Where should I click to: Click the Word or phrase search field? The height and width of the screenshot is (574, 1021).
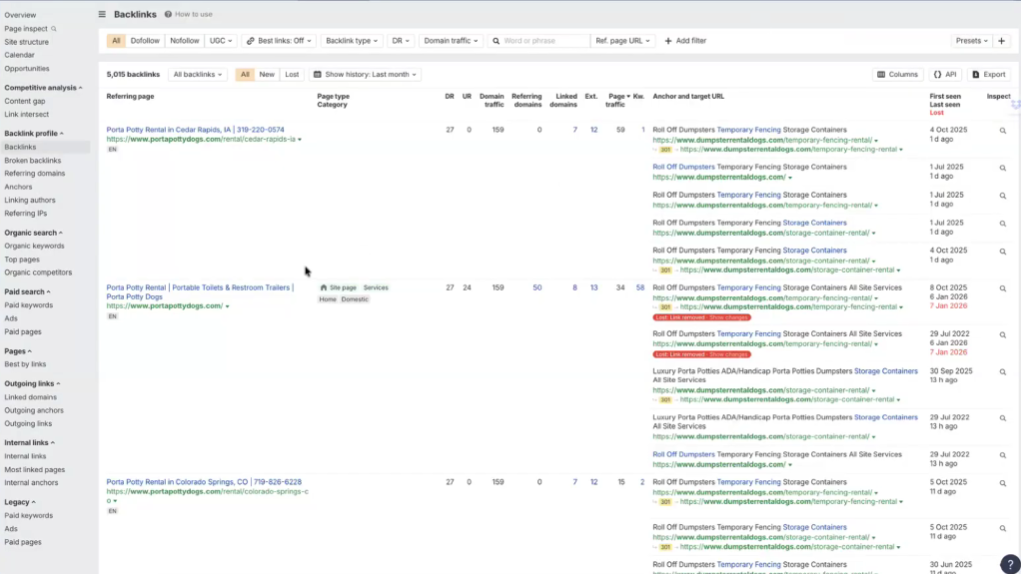pos(544,41)
